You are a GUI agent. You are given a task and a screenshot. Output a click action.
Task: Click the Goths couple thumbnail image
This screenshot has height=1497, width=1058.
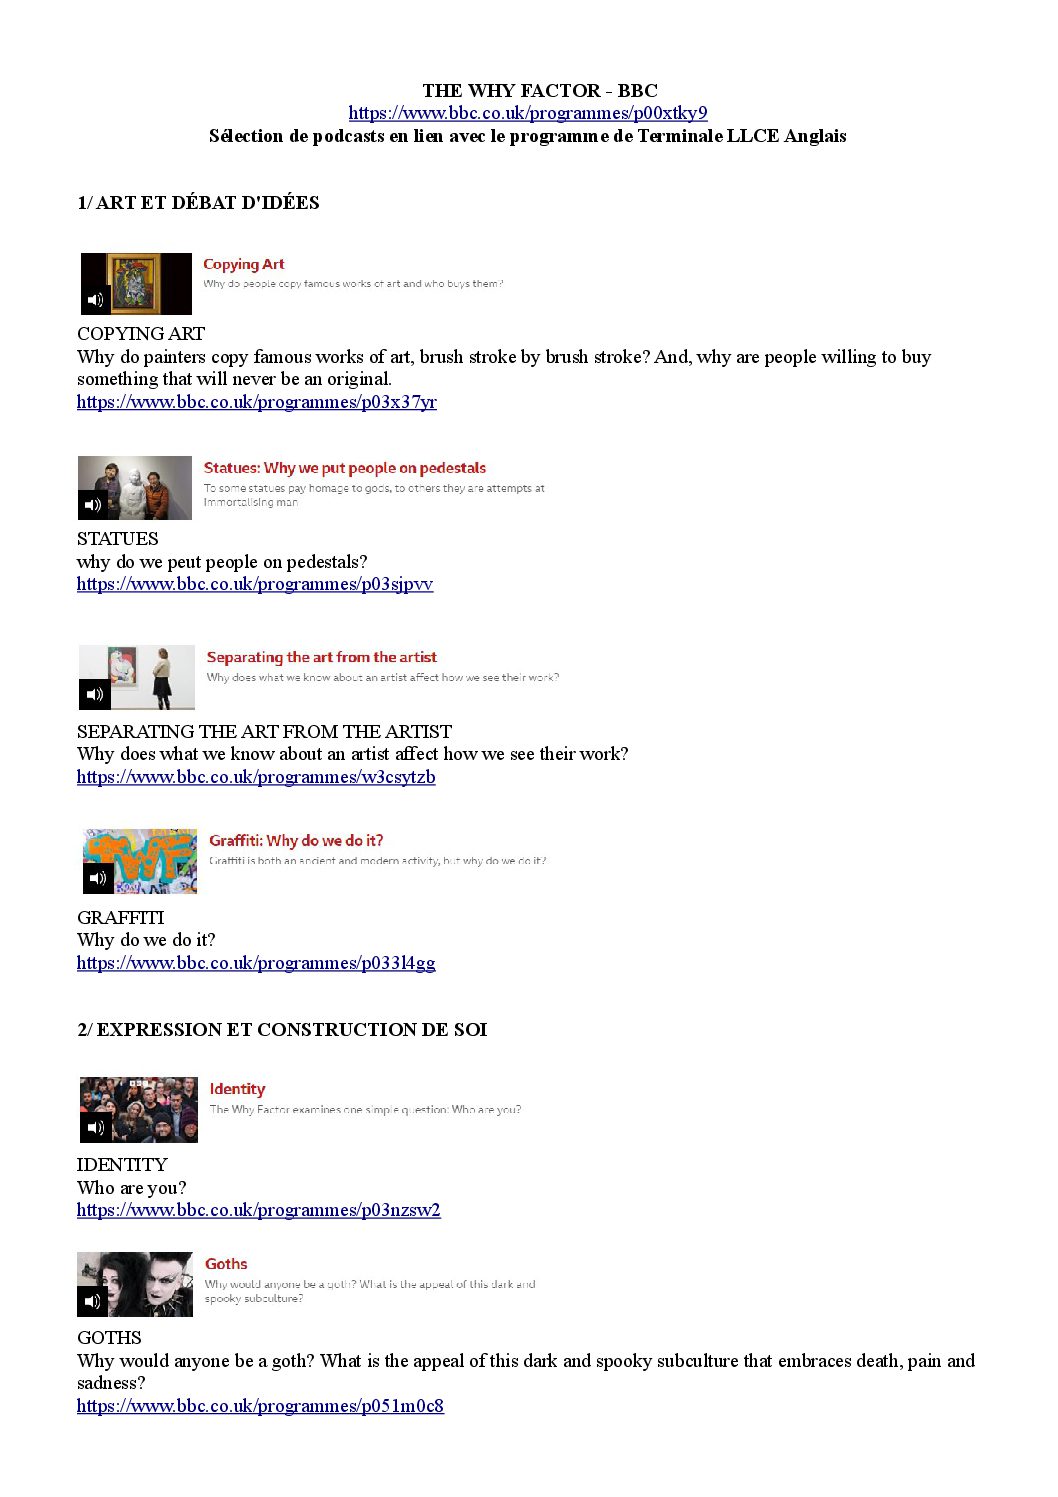pos(135,1284)
